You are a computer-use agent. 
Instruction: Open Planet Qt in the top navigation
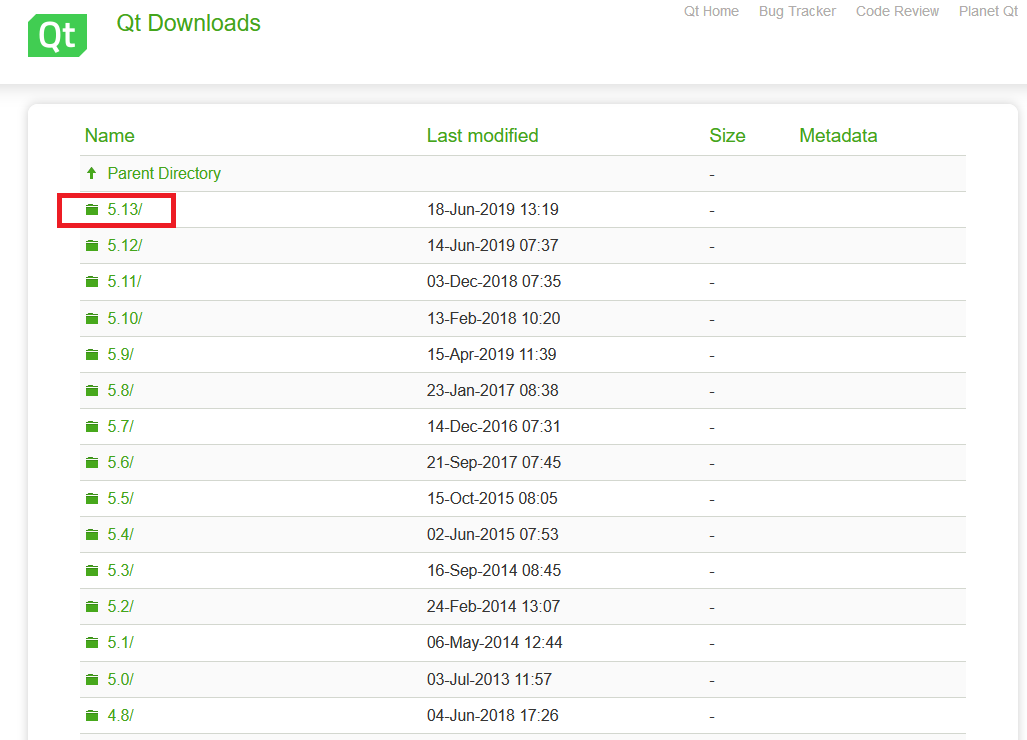tap(988, 11)
